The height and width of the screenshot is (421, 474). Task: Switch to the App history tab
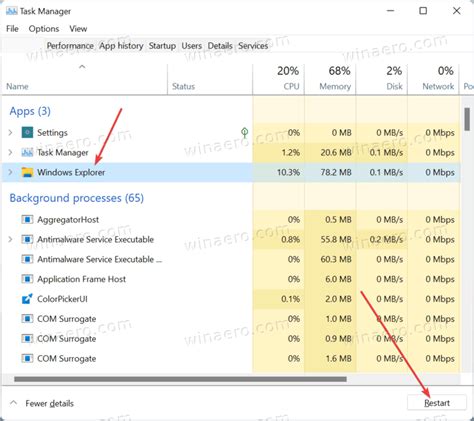tap(121, 46)
